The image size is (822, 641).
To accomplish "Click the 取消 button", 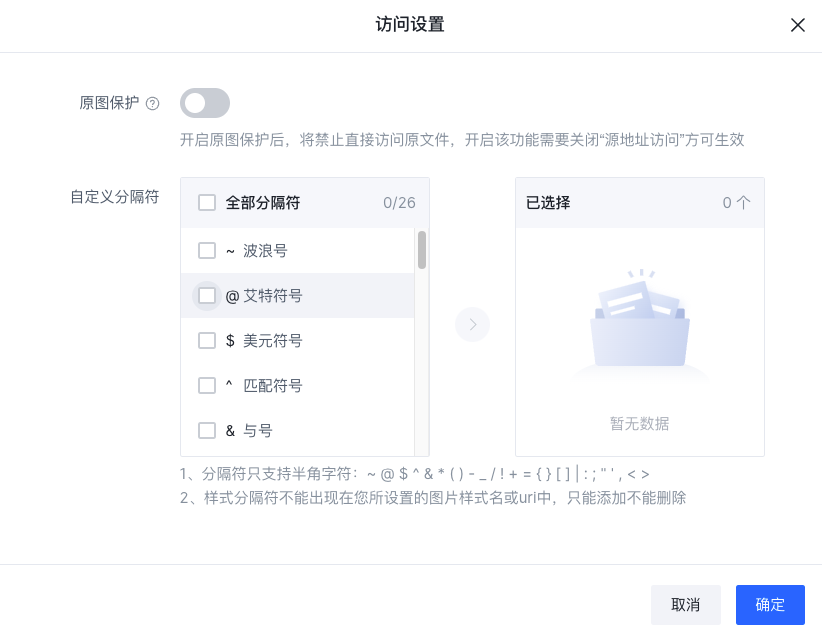I will (686, 605).
